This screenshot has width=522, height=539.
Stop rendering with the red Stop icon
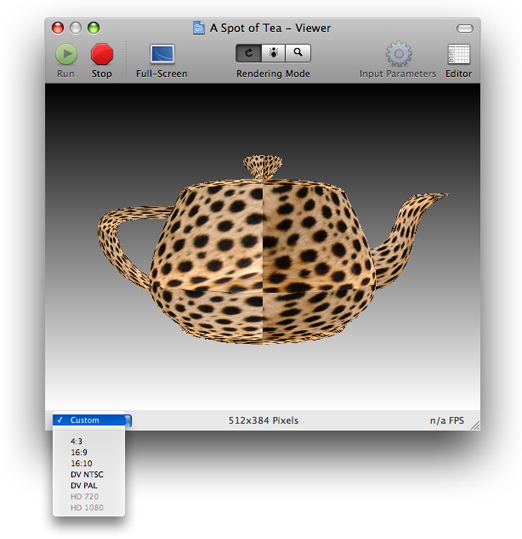102,54
